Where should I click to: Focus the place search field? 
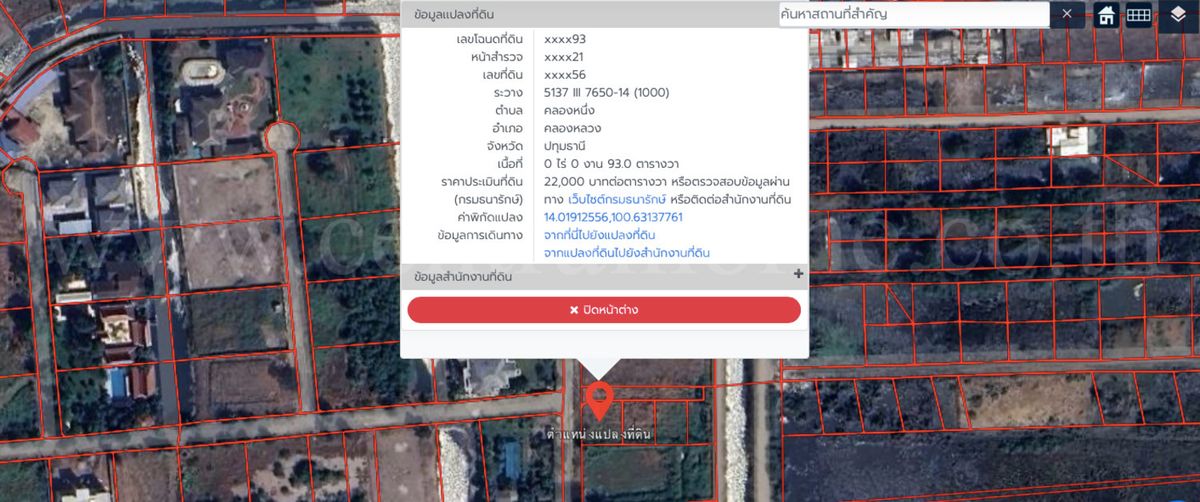tap(914, 14)
